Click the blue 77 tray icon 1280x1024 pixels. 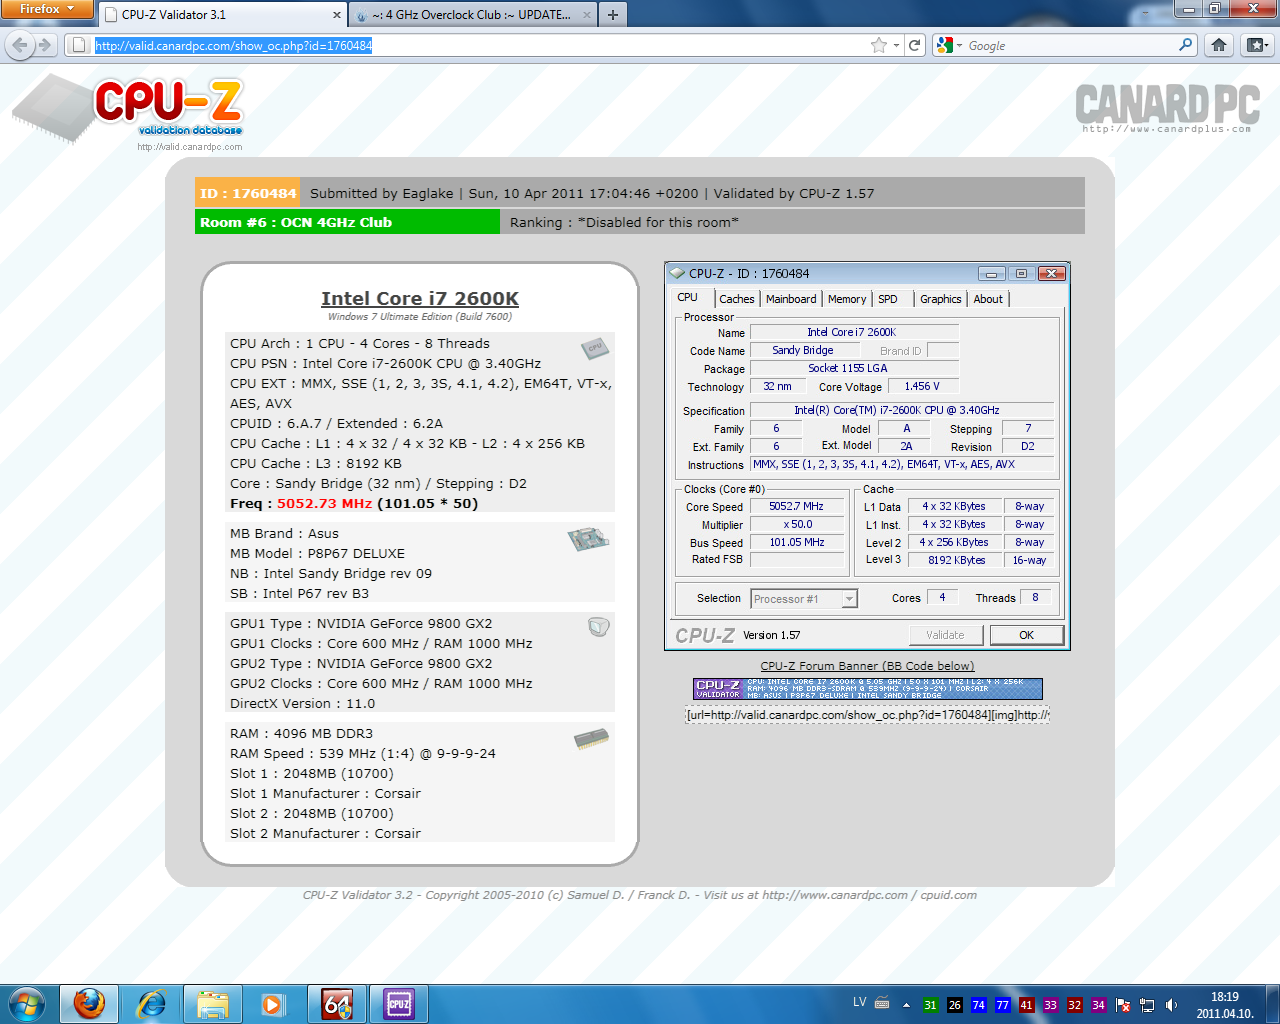point(1003,1005)
